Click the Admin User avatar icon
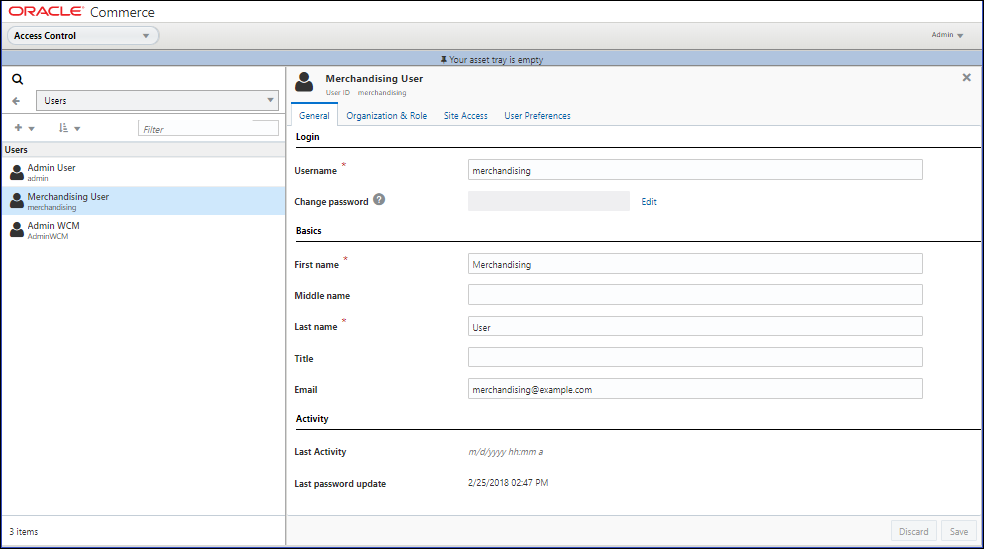The width and height of the screenshot is (984, 549). 17,172
